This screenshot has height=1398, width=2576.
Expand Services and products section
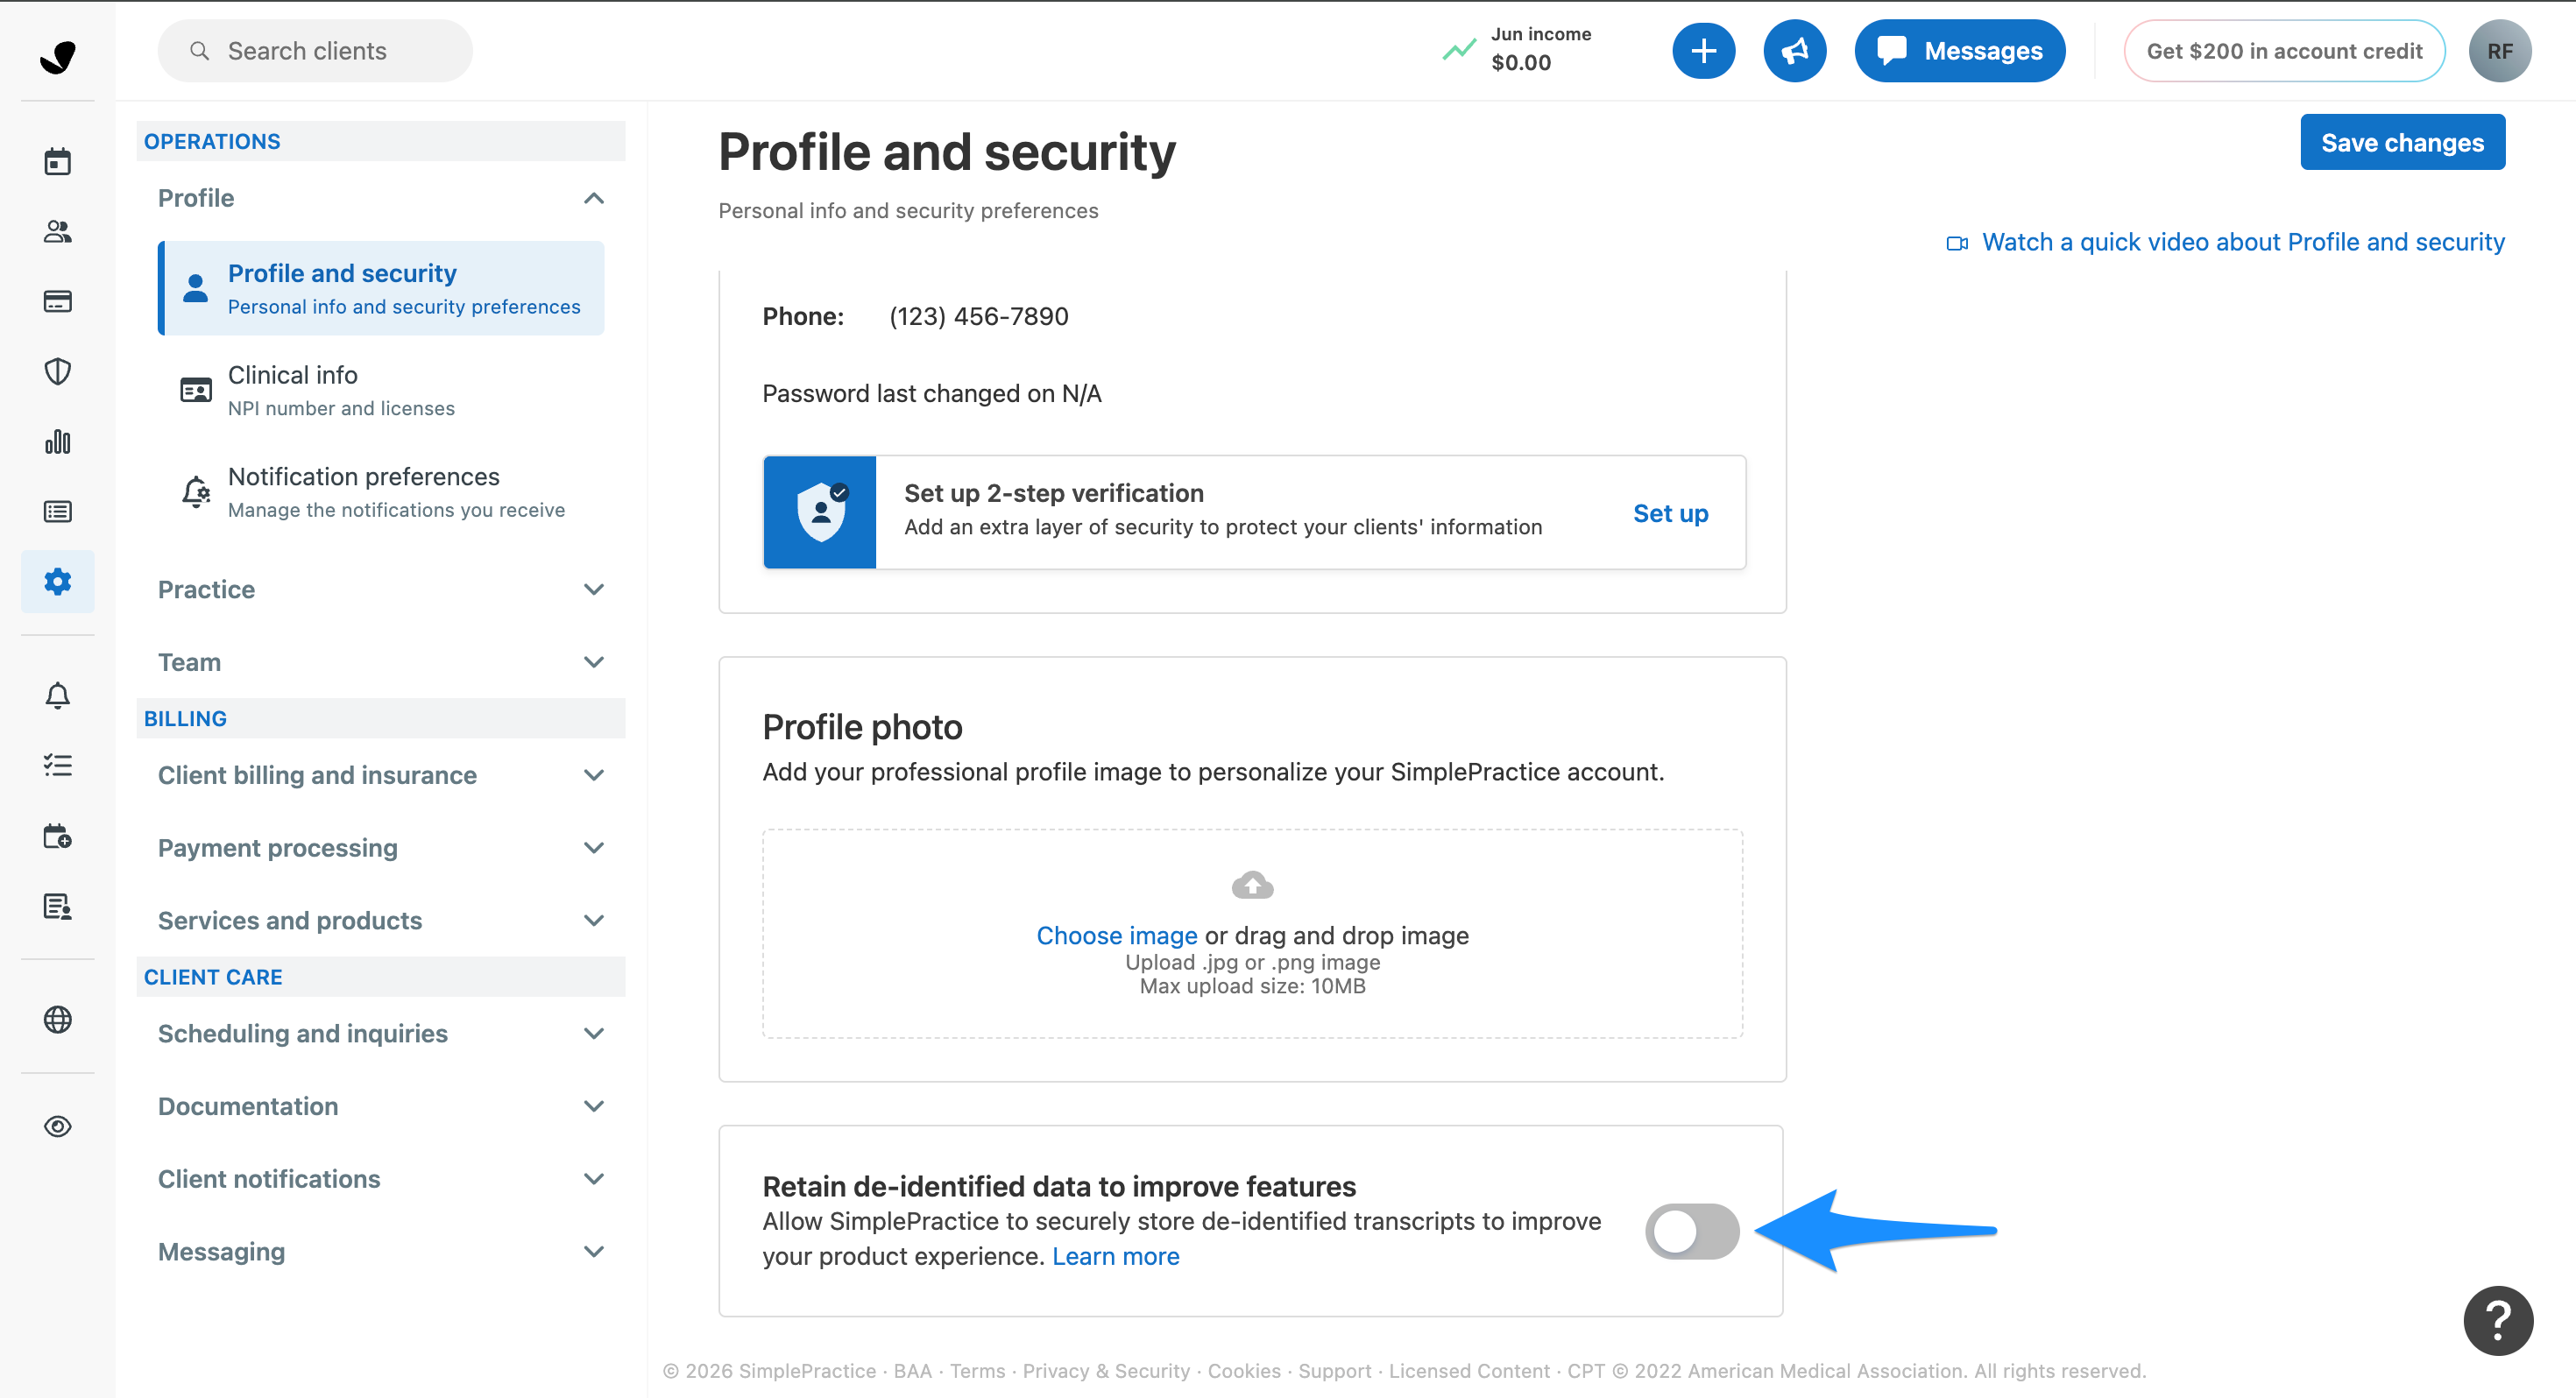tap(380, 920)
